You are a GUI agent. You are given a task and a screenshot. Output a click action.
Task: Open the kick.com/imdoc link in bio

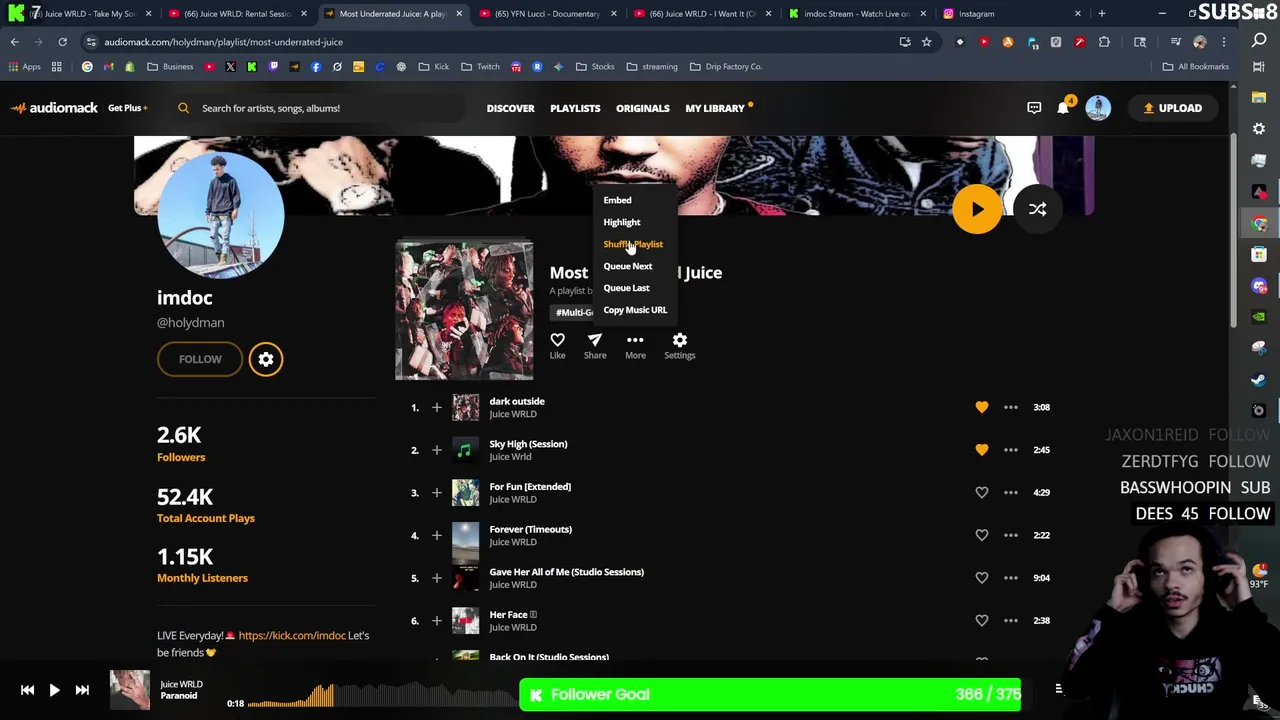[x=292, y=635]
